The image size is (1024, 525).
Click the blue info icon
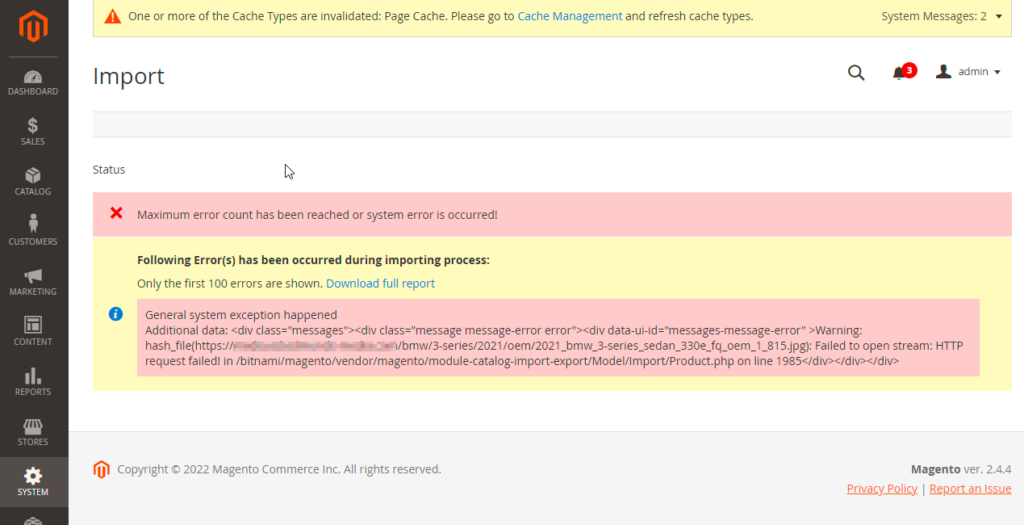tap(116, 314)
